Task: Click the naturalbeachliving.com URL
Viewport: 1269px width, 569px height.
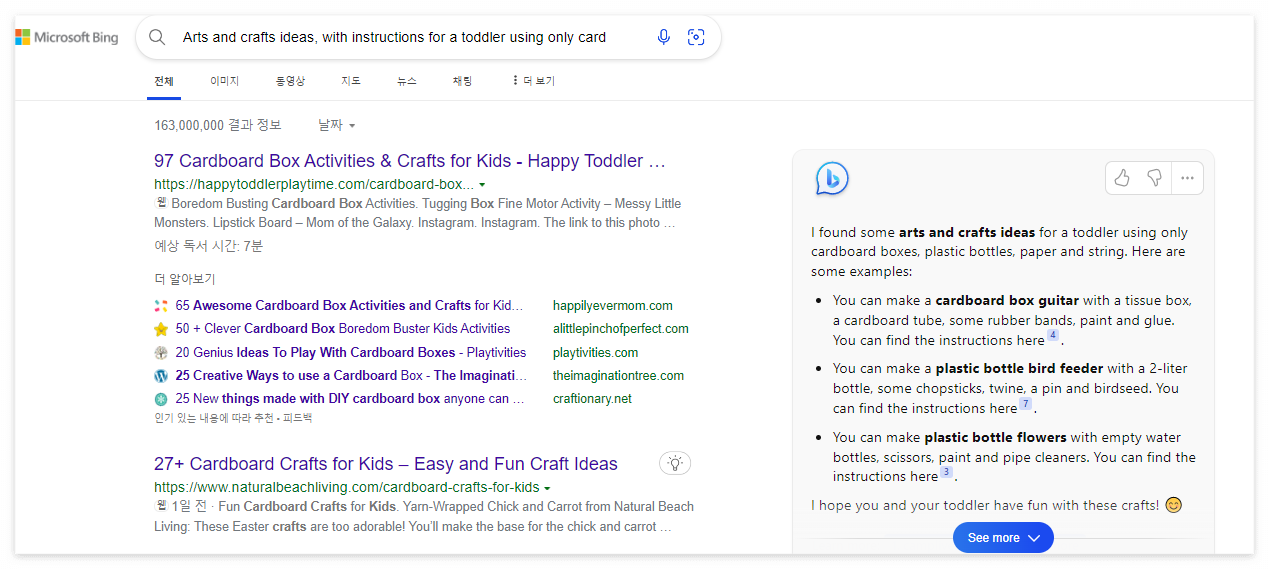Action: (x=346, y=488)
